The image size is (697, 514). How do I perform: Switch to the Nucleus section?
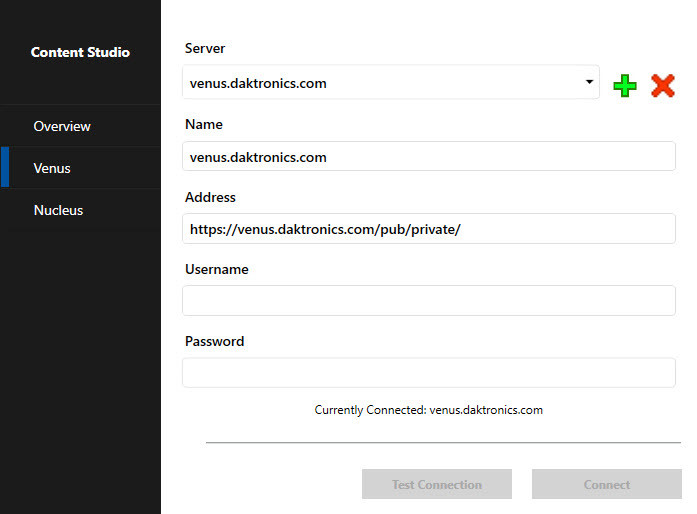(80, 210)
